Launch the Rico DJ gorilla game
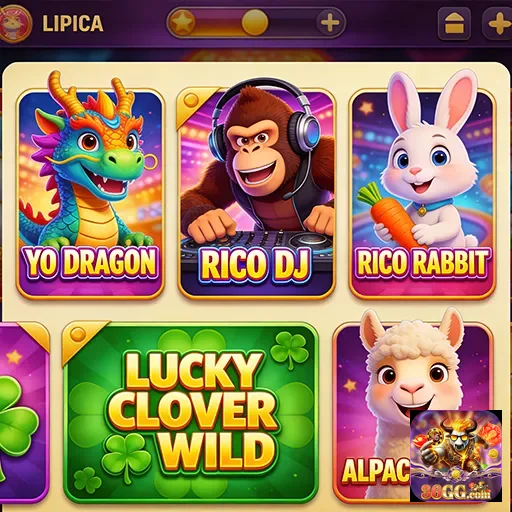Viewport: 512px width, 512px height. pyautogui.click(x=256, y=193)
